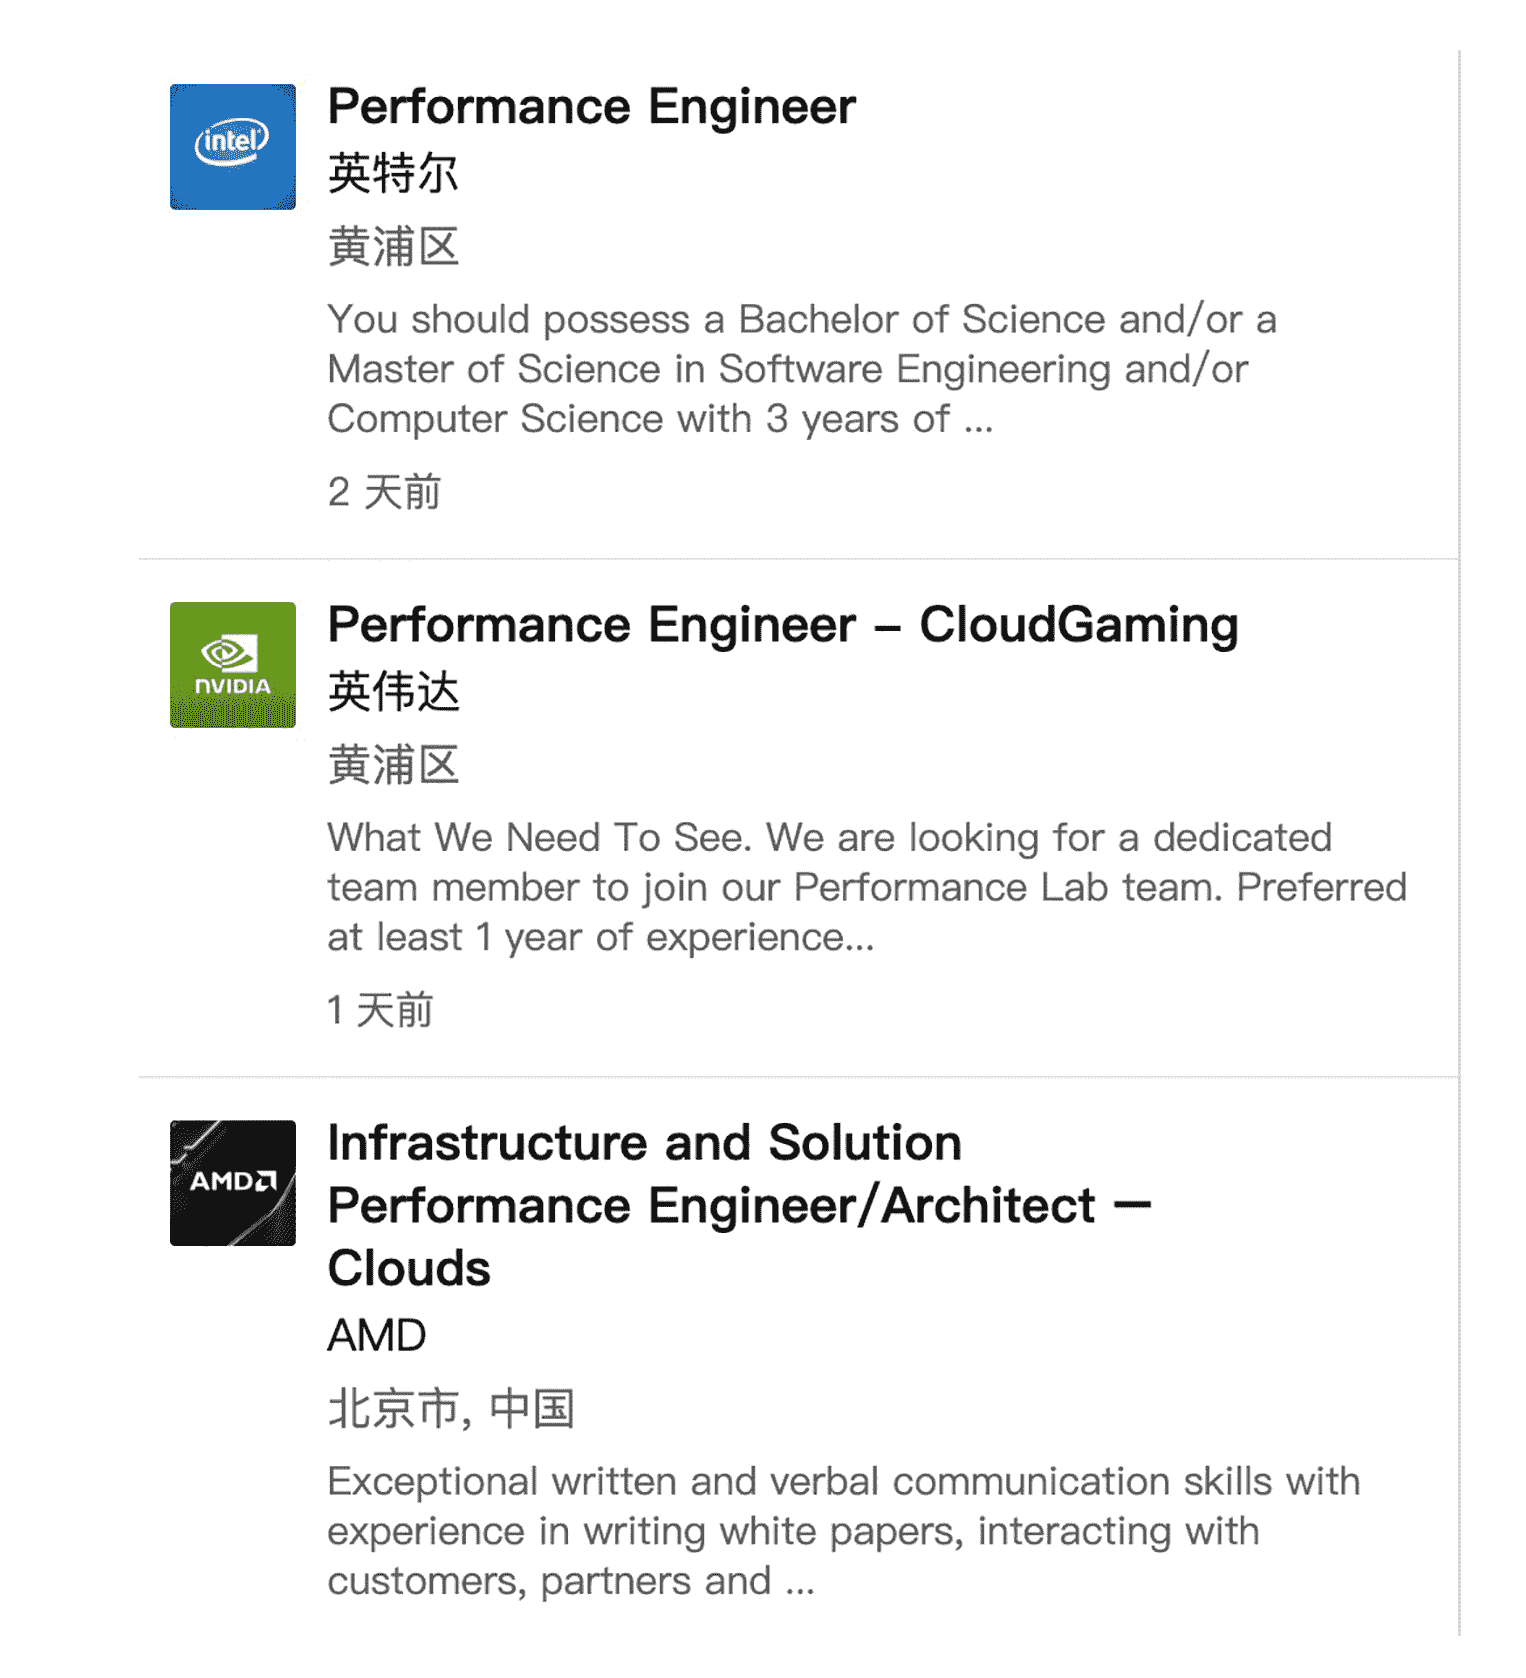1526x1678 pixels.
Task: Click the '2 天前' posting date
Action: 384,492
